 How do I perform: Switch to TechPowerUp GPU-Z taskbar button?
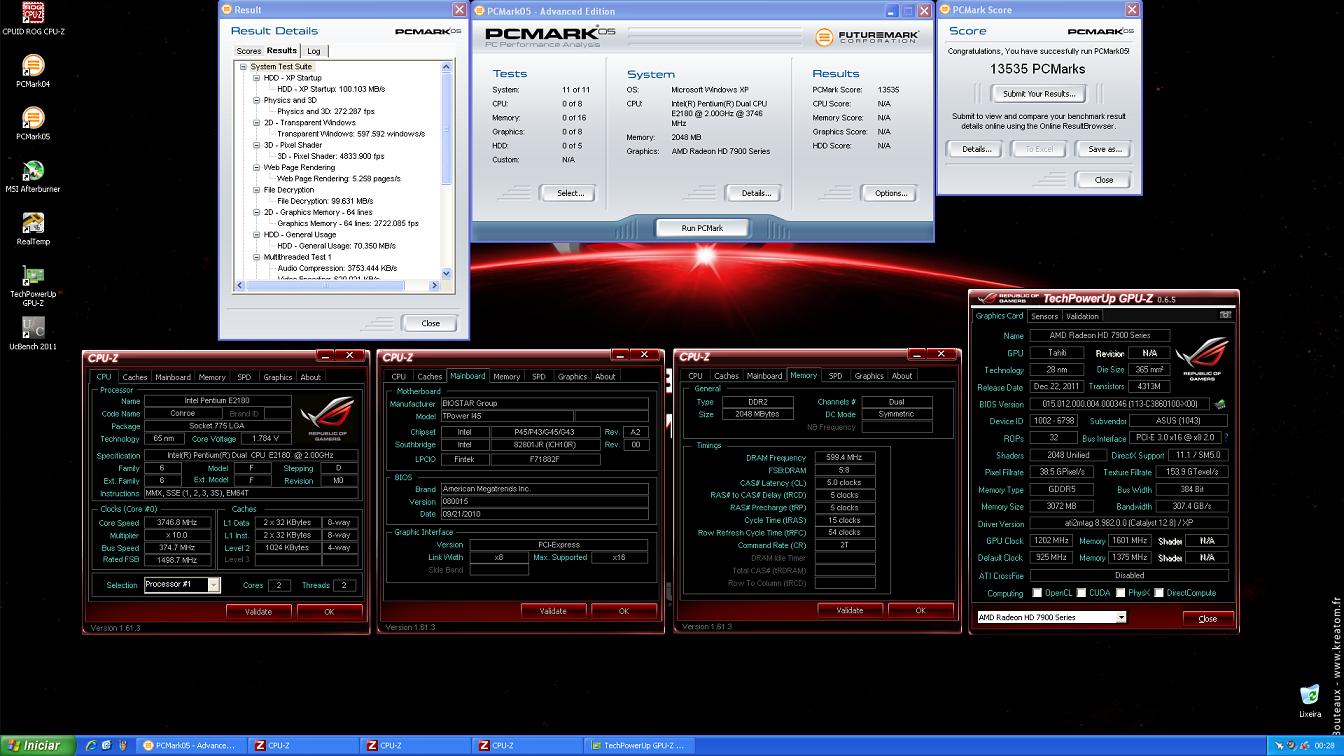point(638,745)
